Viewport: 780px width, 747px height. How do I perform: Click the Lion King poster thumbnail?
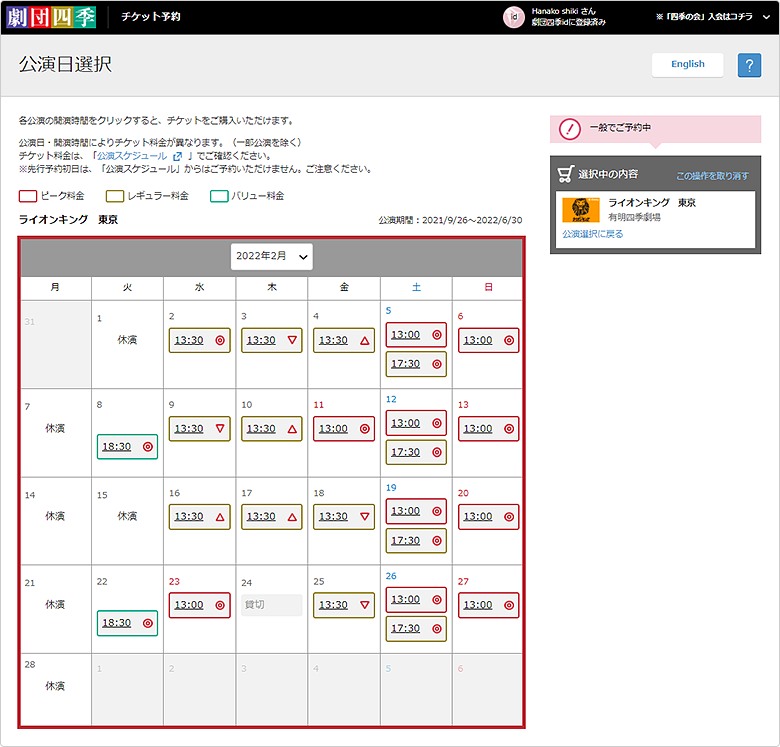click(x=581, y=210)
